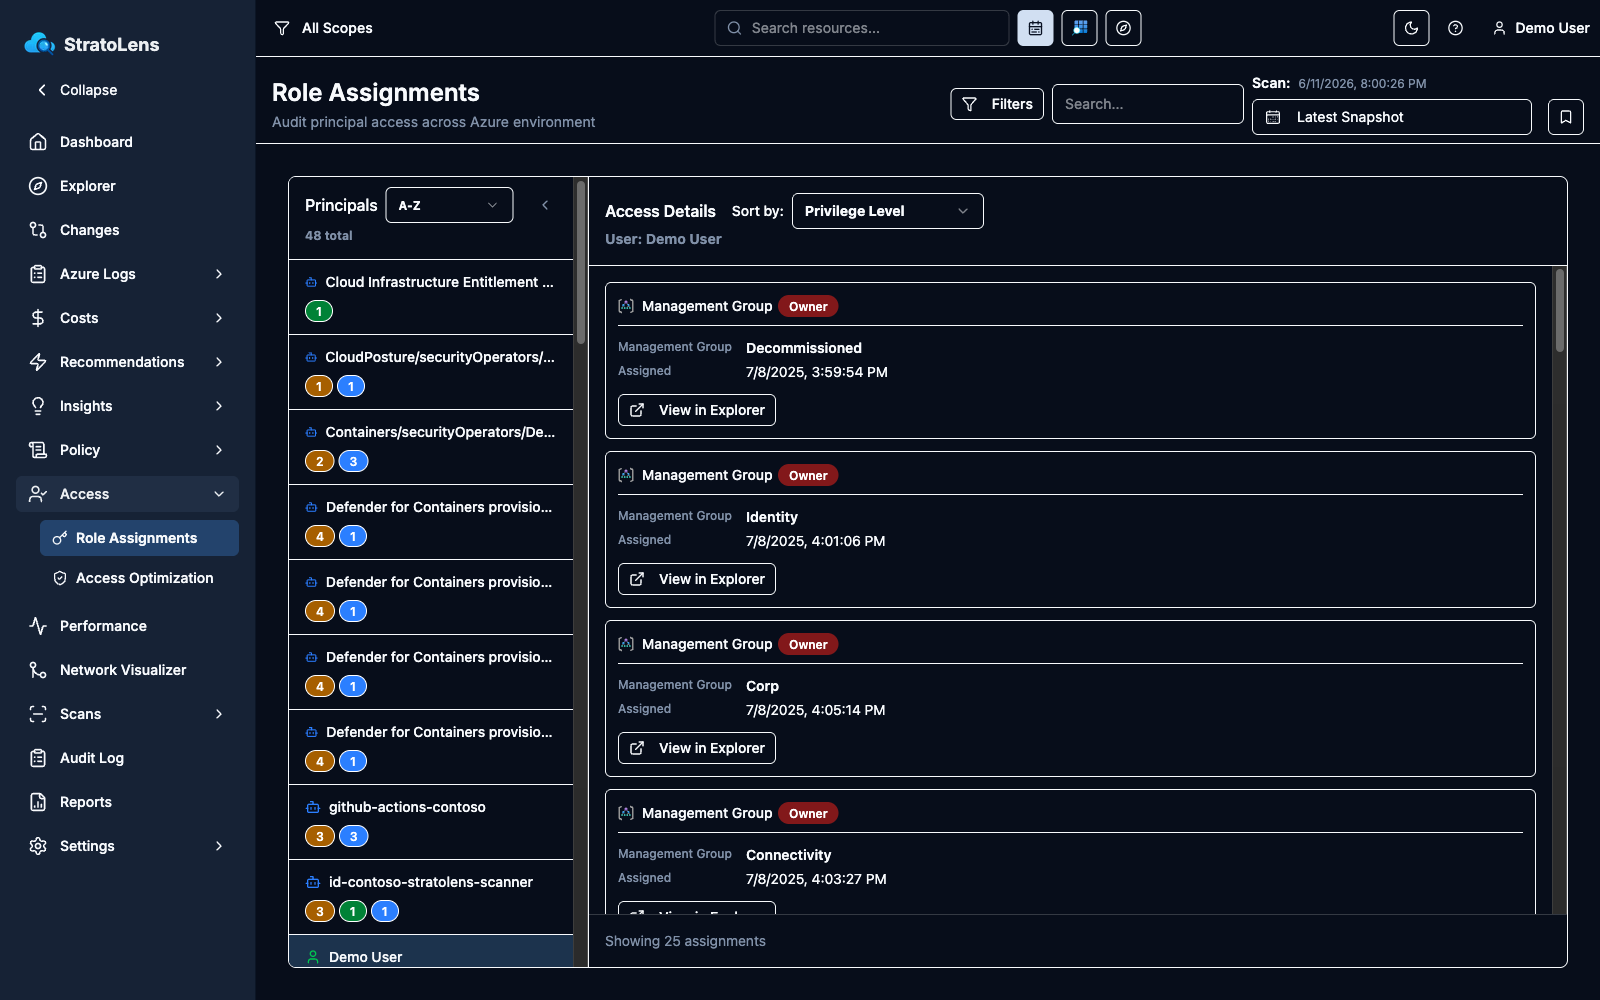The height and width of the screenshot is (1000, 1600).
Task: Select Demo User in principals list
Action: point(431,952)
